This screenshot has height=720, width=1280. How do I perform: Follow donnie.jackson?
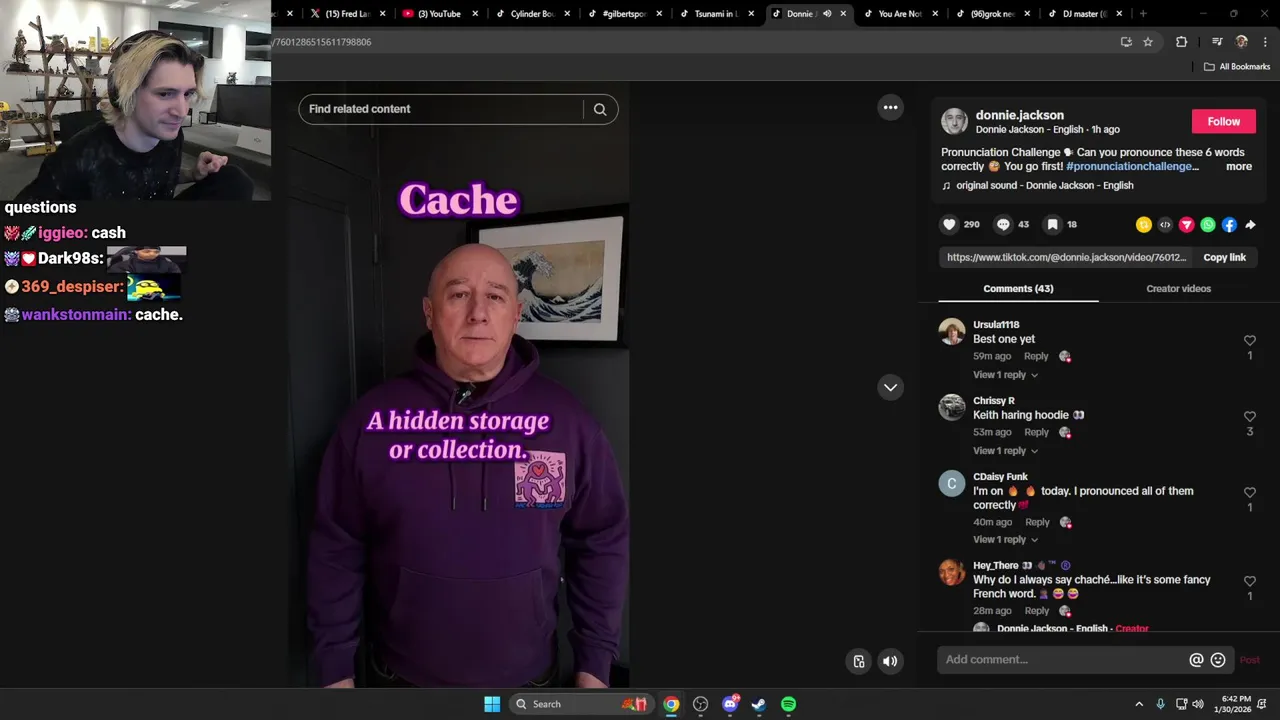[1223, 122]
